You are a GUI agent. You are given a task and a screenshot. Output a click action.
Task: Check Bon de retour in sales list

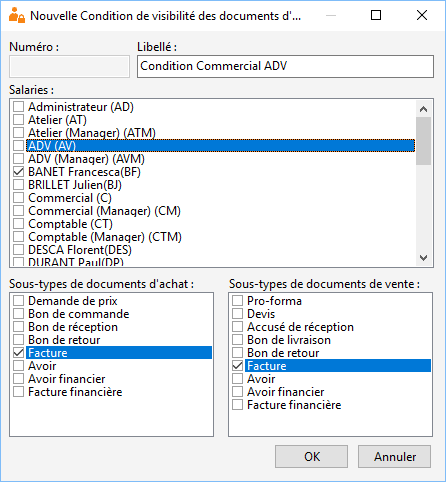pyautogui.click(x=238, y=353)
